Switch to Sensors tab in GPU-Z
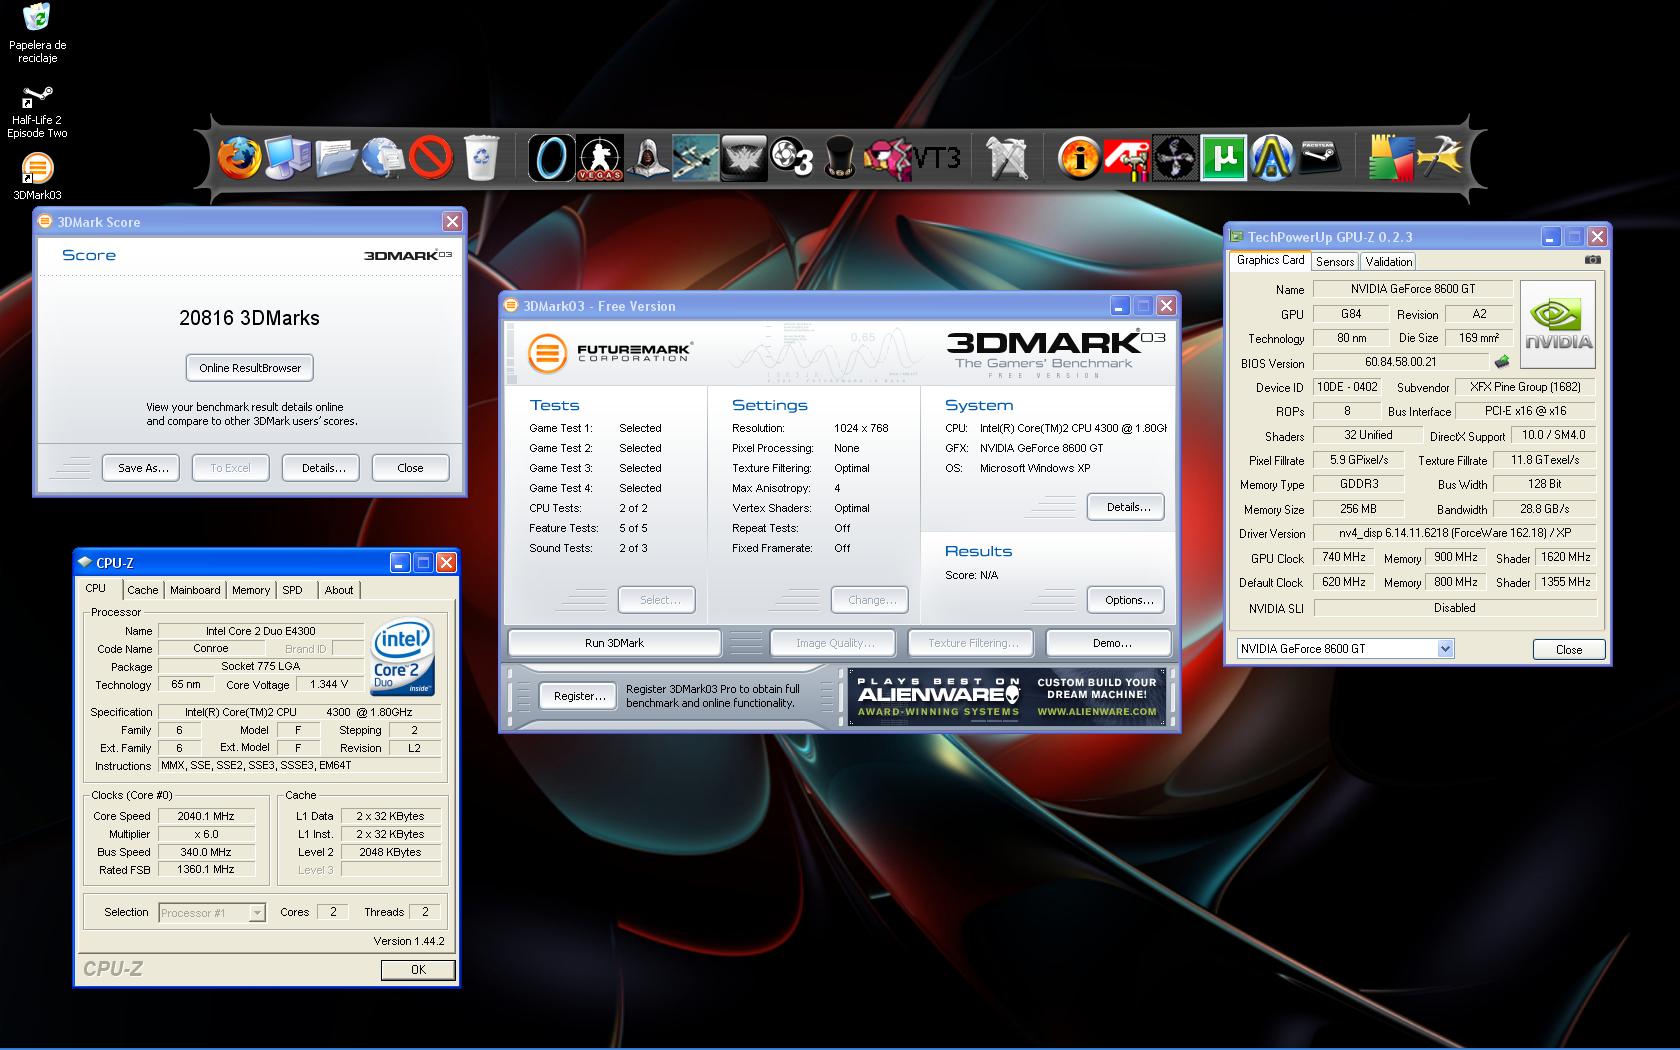This screenshot has height=1050, width=1680. [x=1335, y=261]
